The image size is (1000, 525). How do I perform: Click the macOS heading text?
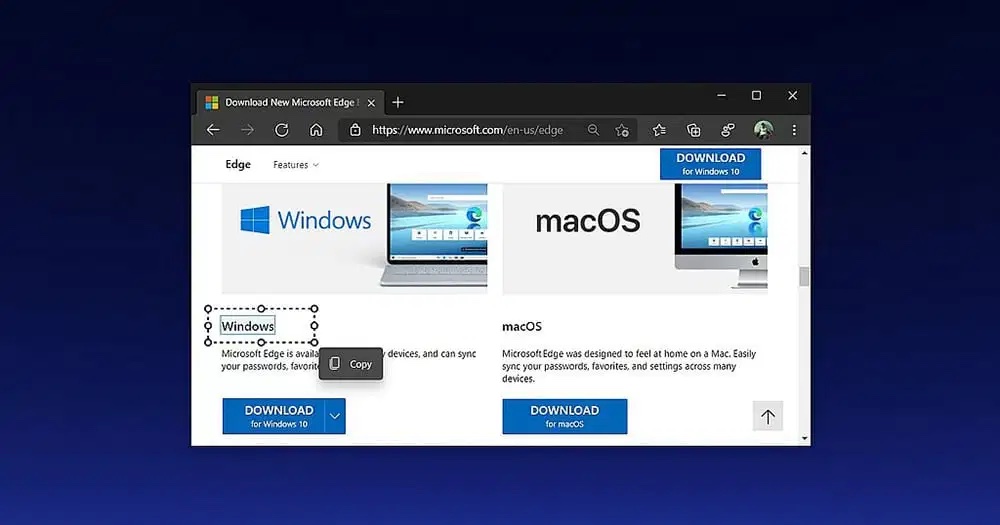[x=522, y=326]
